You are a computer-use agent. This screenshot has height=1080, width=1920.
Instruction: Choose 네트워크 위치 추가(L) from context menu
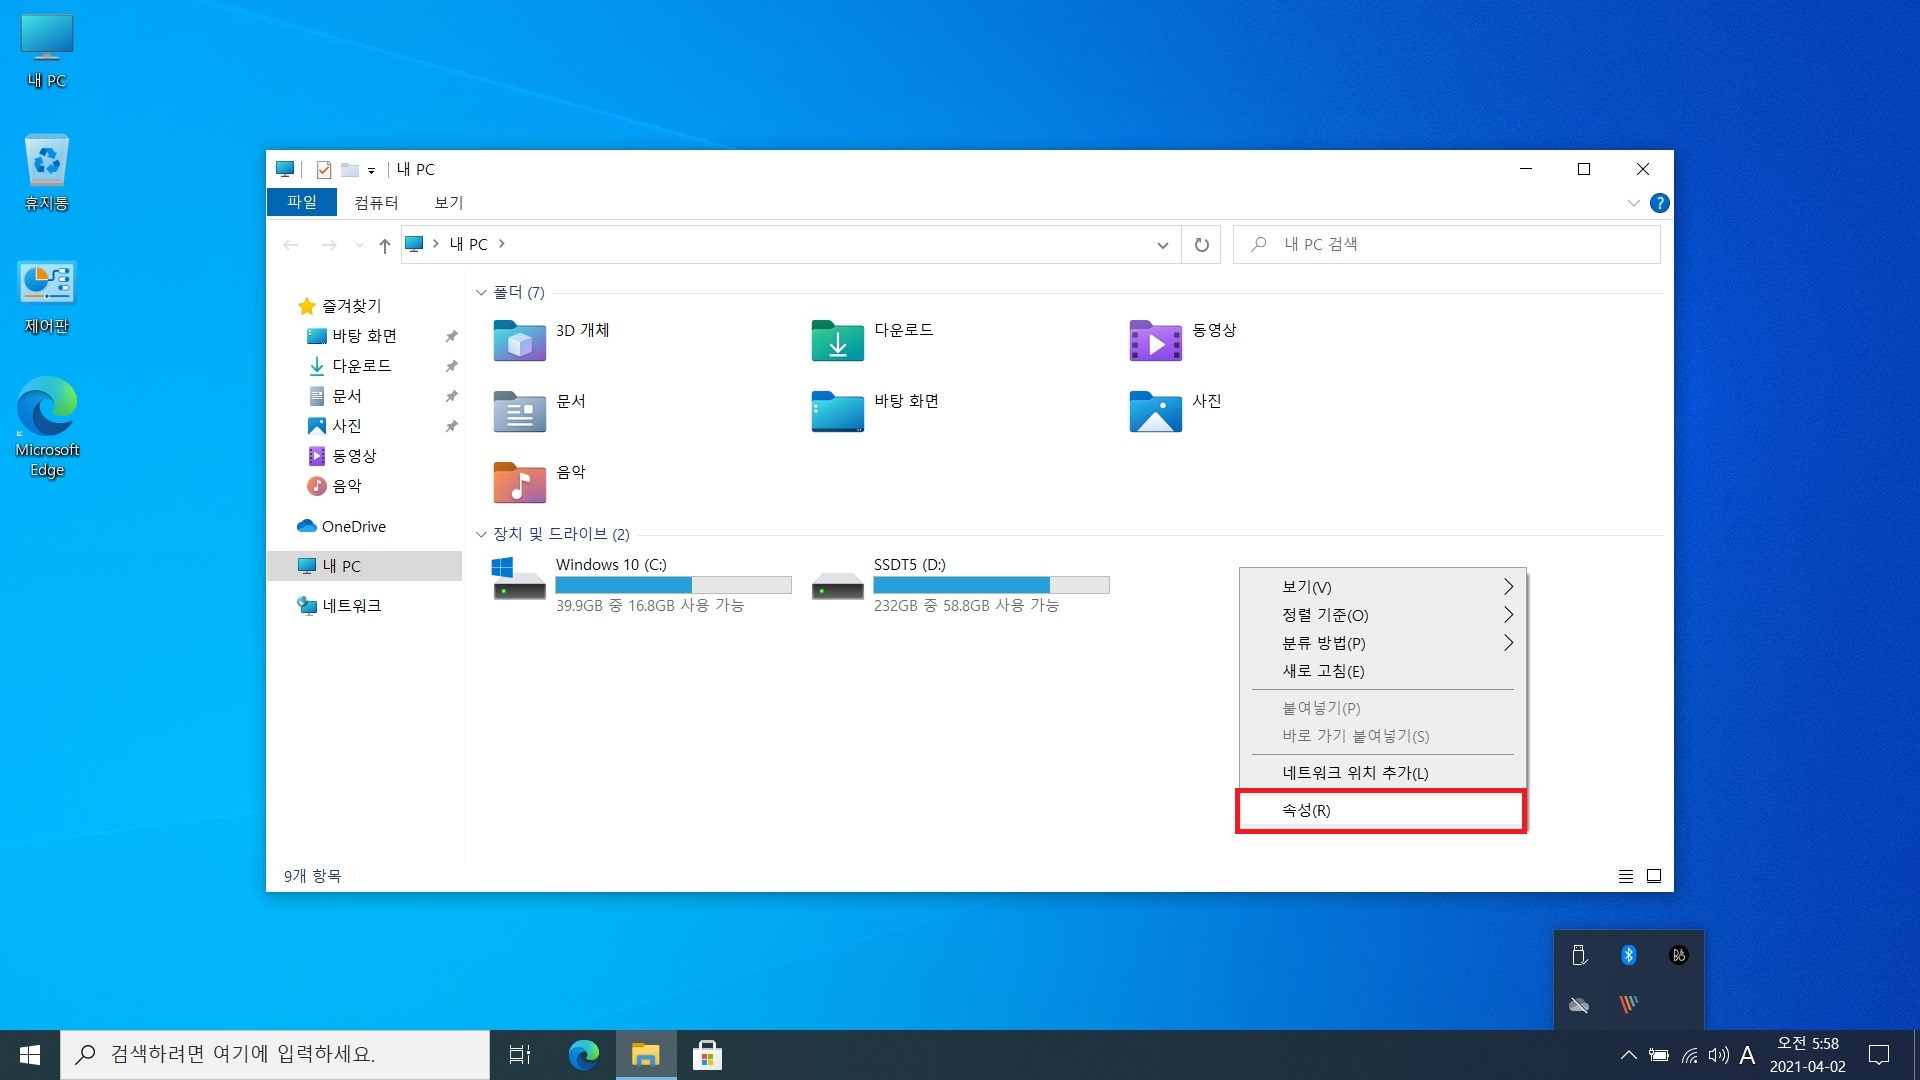(1383, 773)
